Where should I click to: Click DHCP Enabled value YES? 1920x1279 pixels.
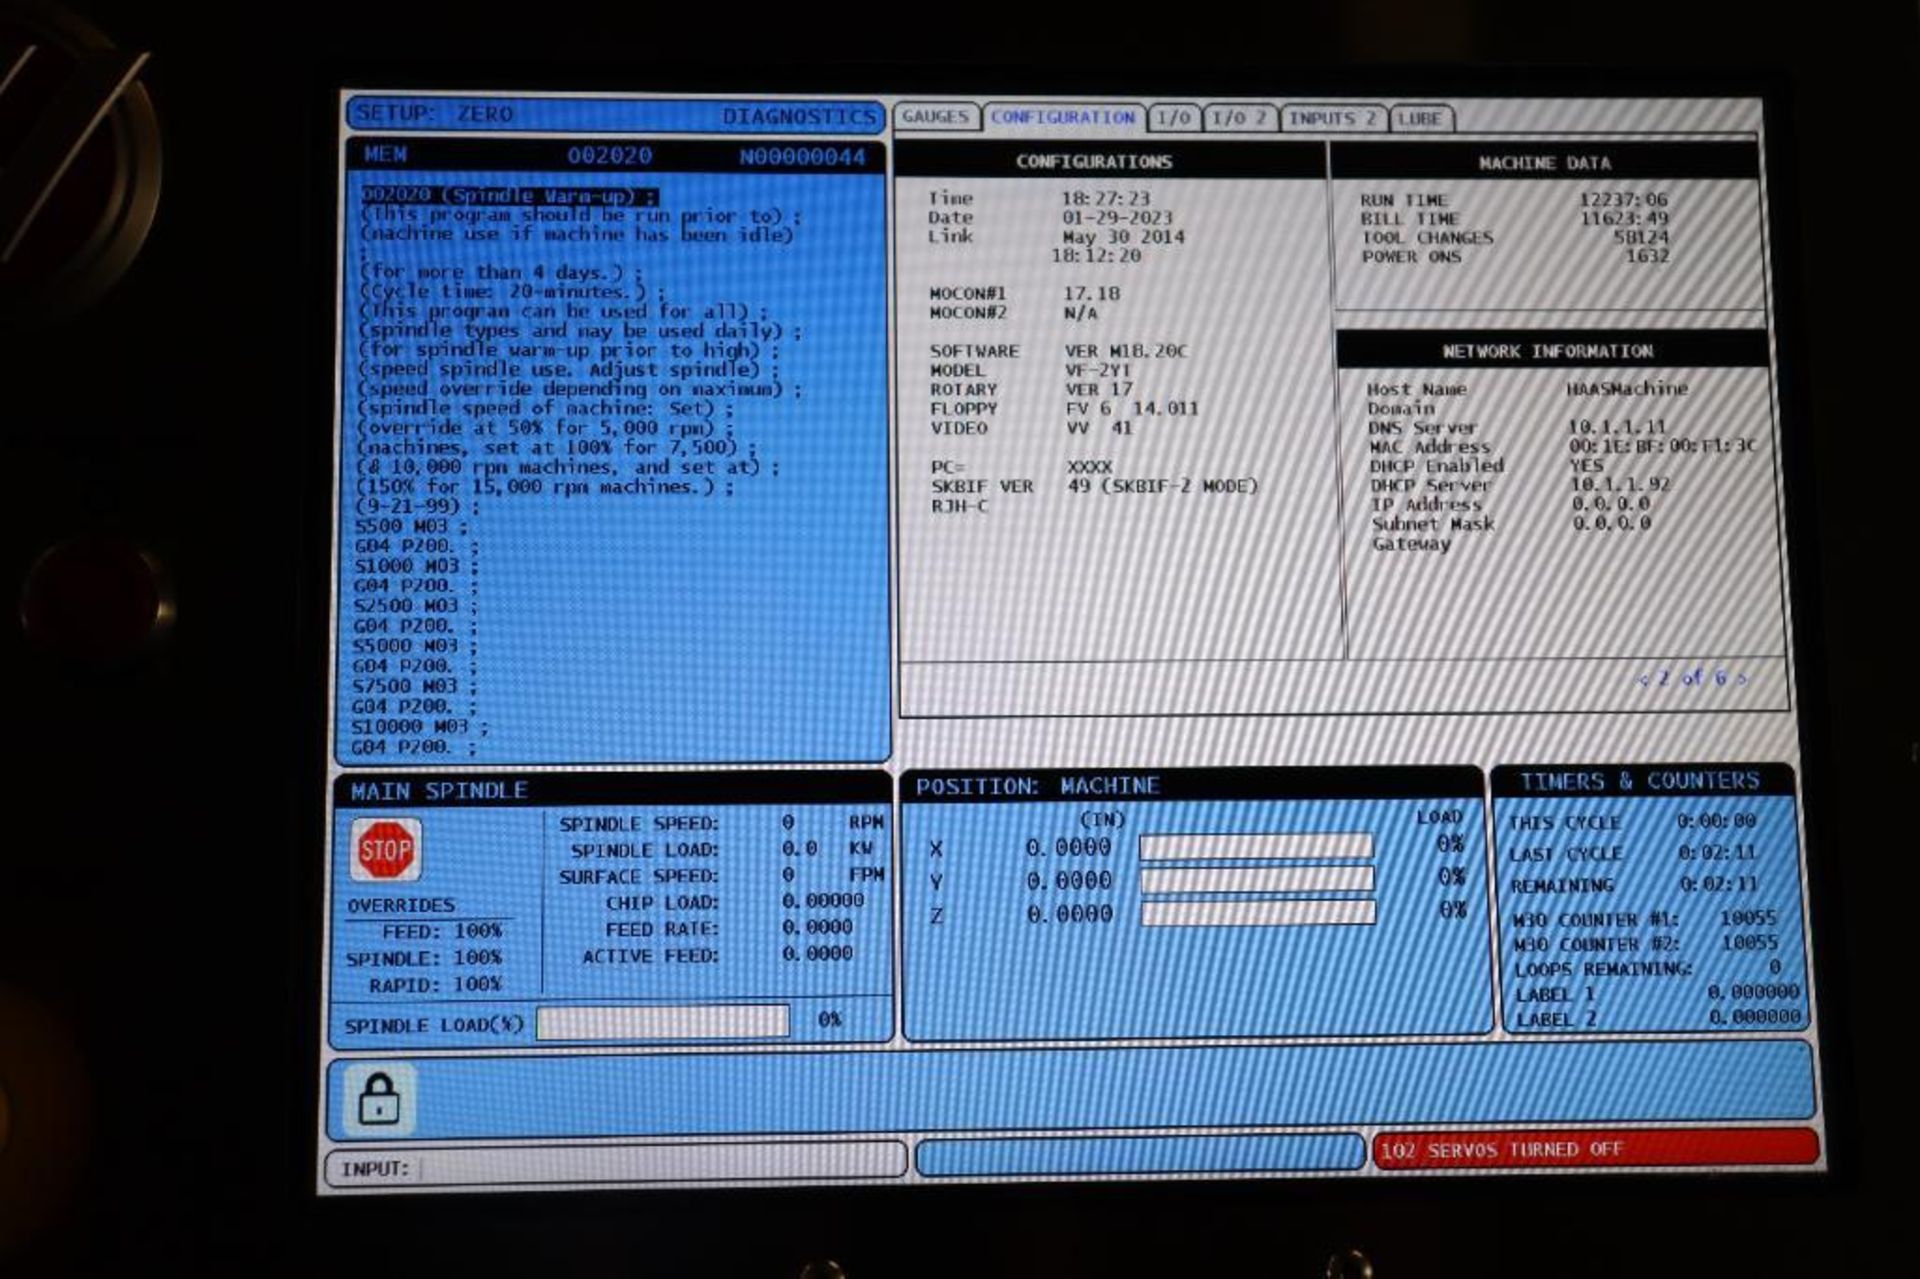pyautogui.click(x=1586, y=466)
